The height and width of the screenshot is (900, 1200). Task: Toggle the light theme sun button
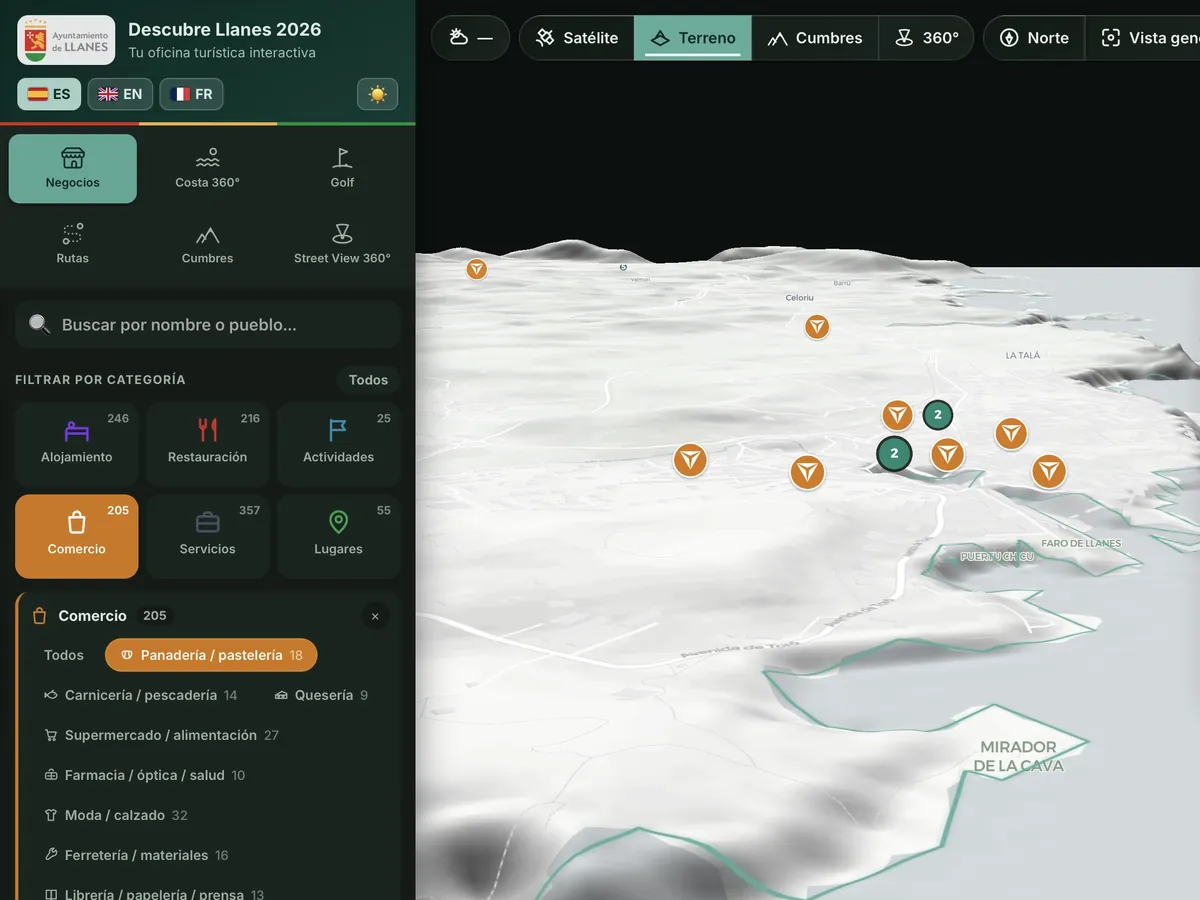click(377, 94)
